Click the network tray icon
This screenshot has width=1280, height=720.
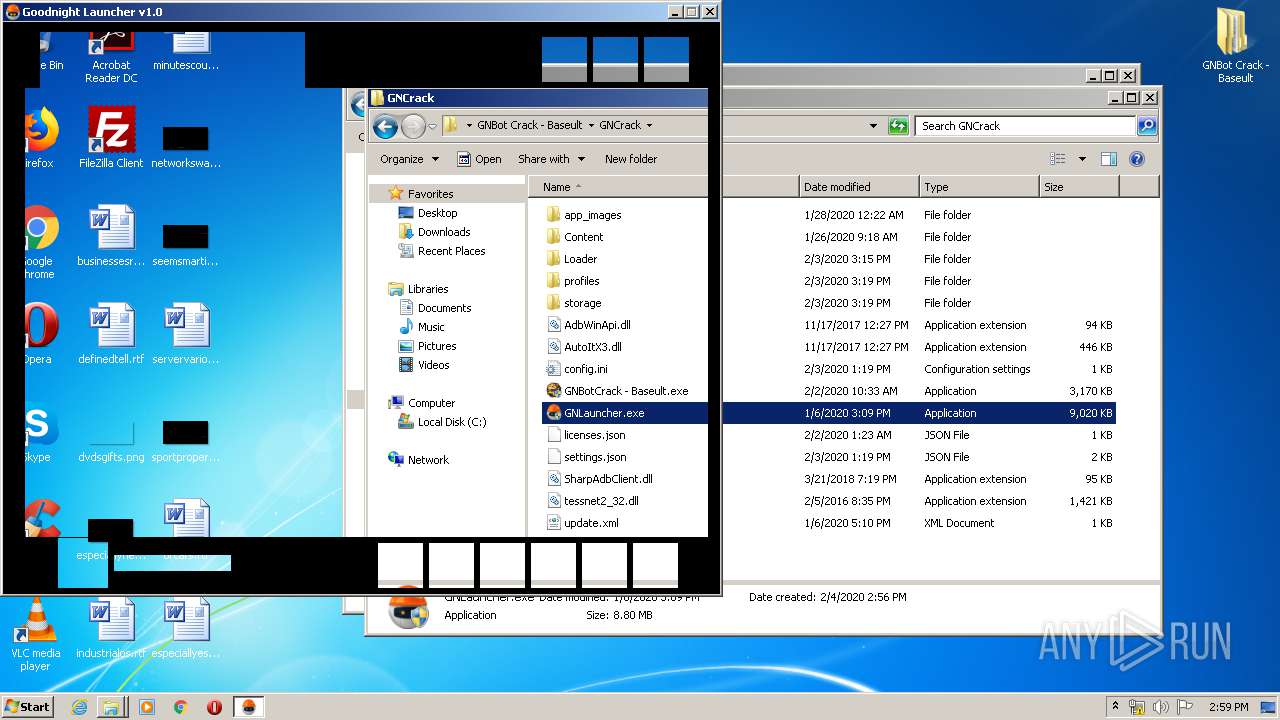tap(1137, 707)
